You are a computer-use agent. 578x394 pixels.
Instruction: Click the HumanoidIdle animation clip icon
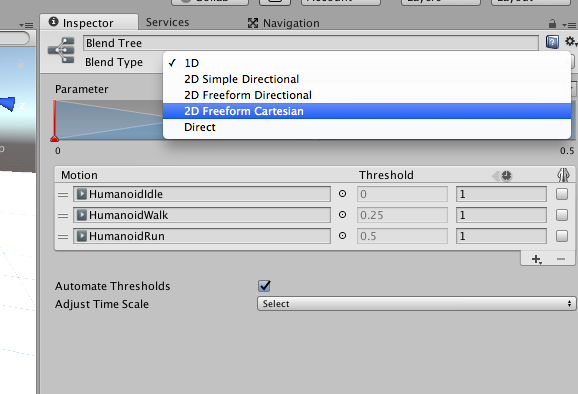[82, 194]
